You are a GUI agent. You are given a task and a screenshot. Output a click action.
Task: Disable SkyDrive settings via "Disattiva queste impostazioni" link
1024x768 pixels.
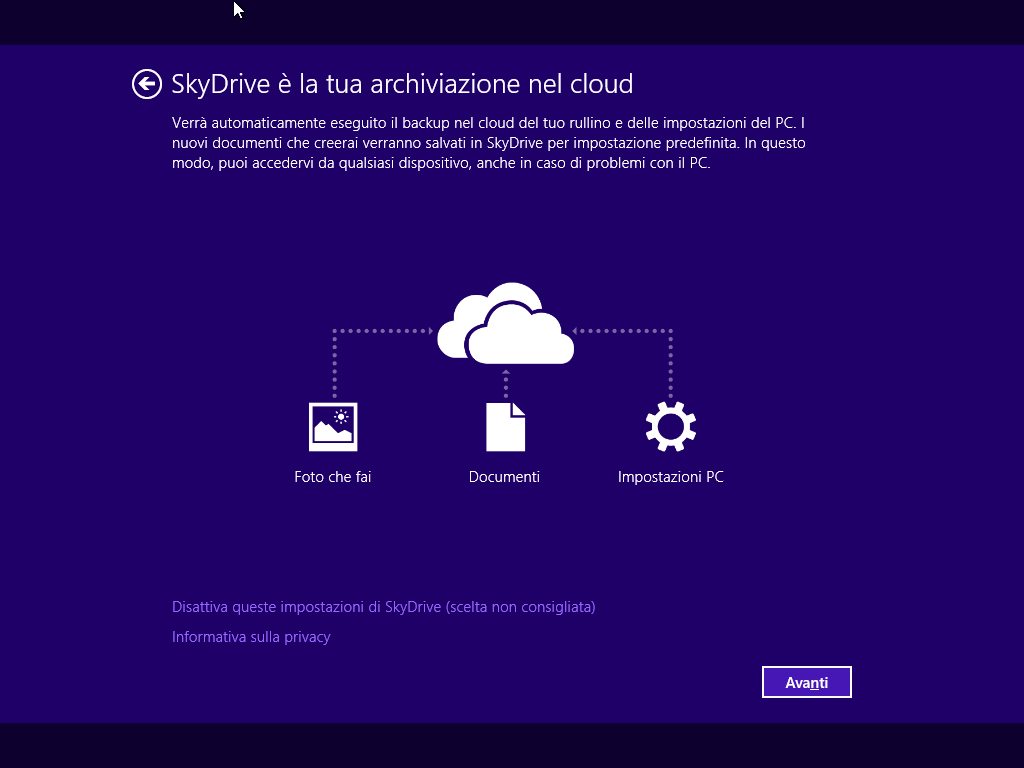[x=383, y=607]
